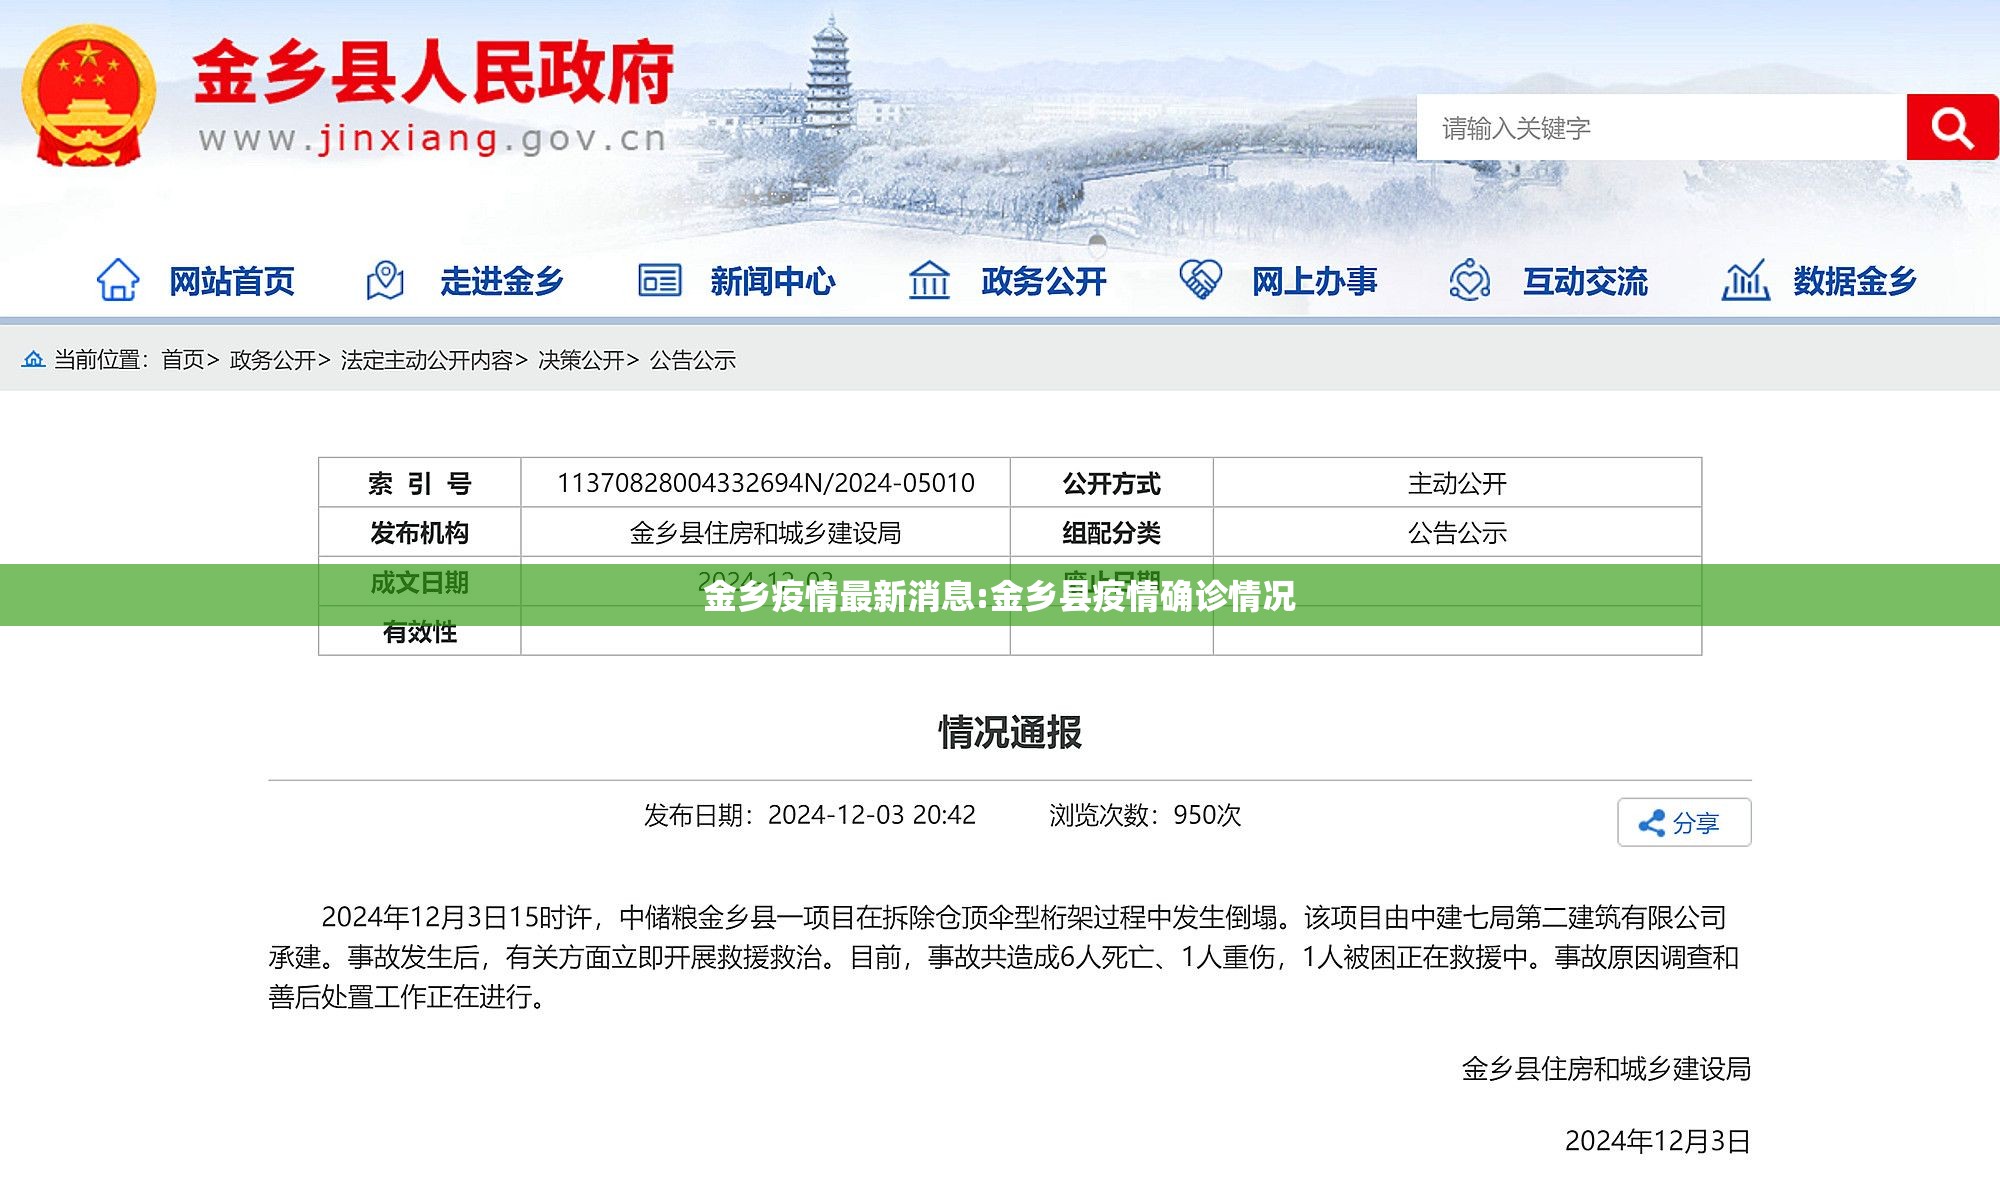
Task: Click the 浏览次数 950次 text
Action: click(1145, 815)
